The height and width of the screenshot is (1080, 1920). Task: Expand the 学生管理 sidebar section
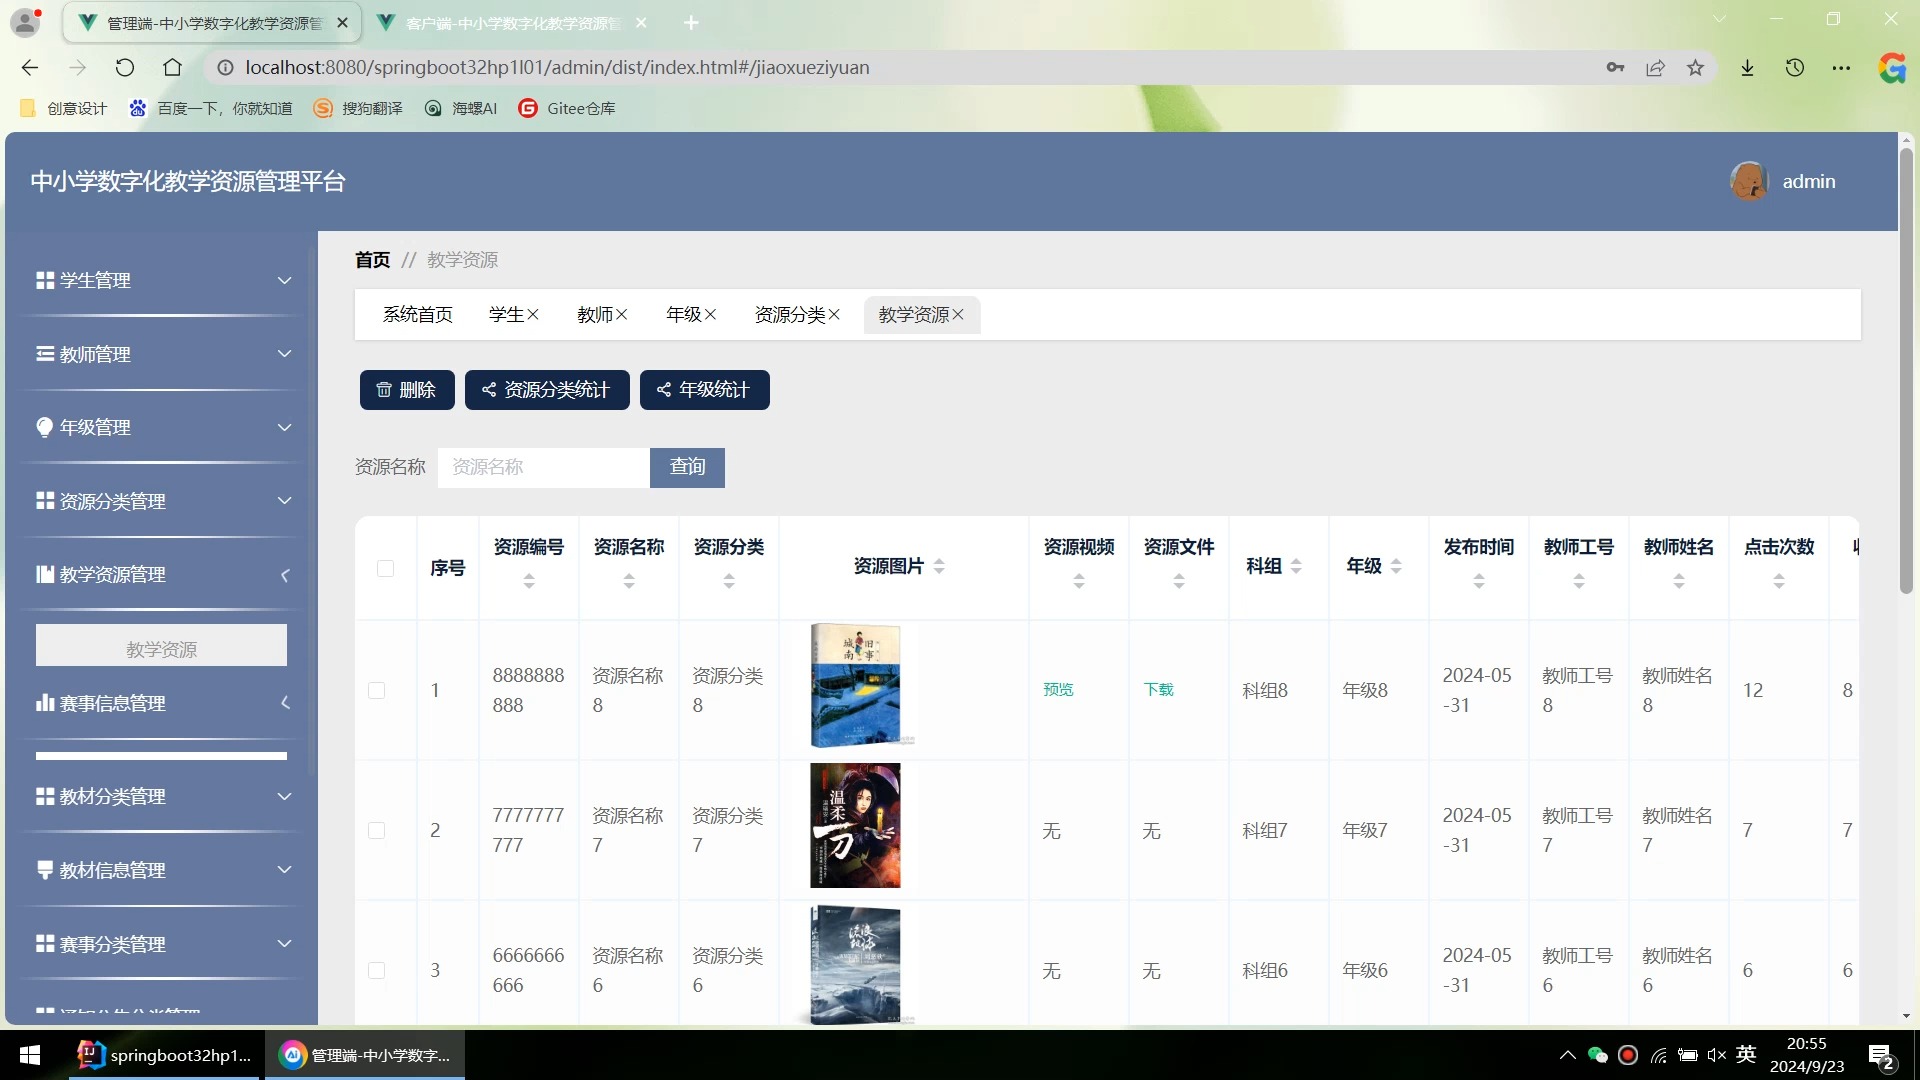pyautogui.click(x=161, y=281)
